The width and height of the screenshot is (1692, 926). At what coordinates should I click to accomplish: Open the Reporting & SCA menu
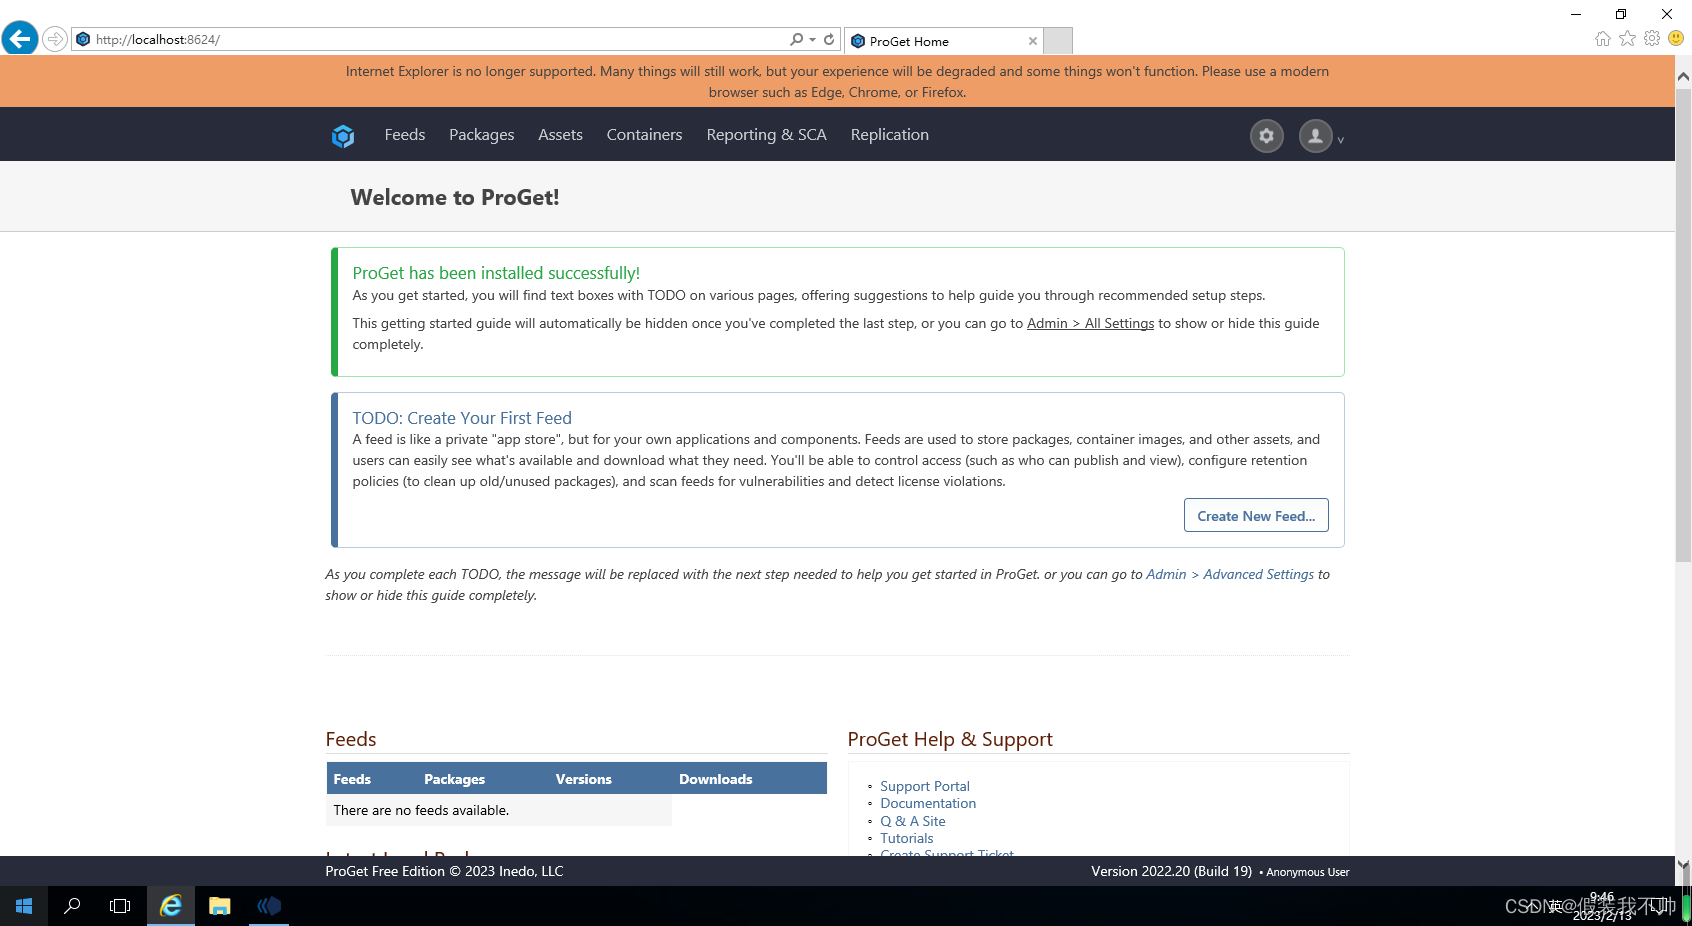point(767,135)
